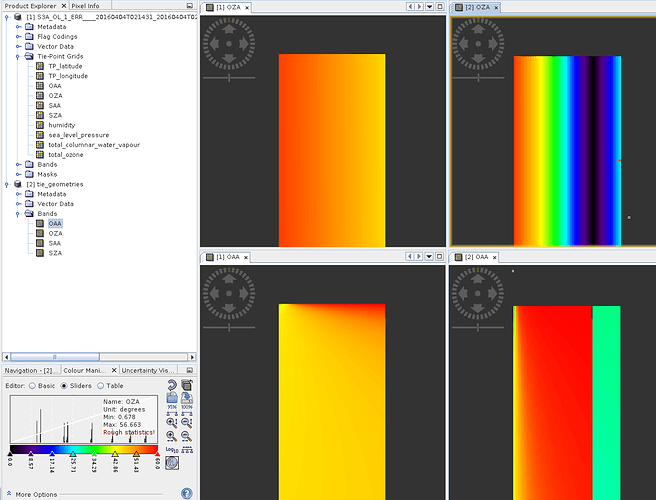Click the export colour palette icon
656x500 pixels.
point(187,398)
